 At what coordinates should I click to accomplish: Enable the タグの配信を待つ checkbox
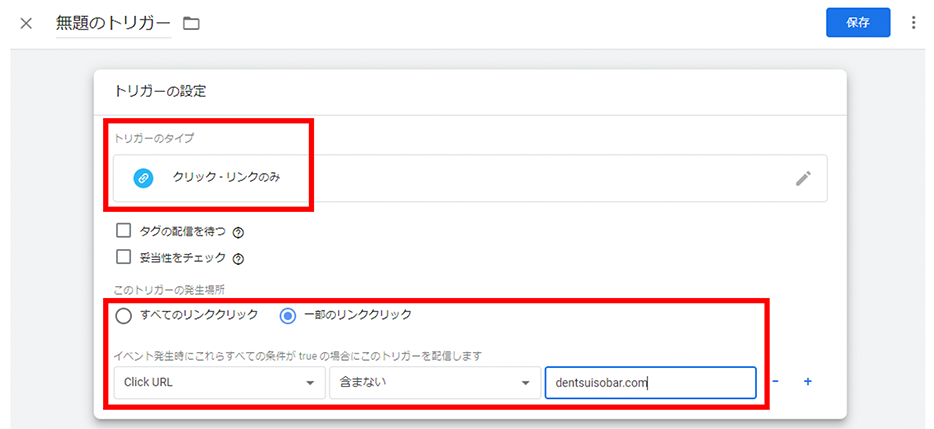tap(124, 231)
